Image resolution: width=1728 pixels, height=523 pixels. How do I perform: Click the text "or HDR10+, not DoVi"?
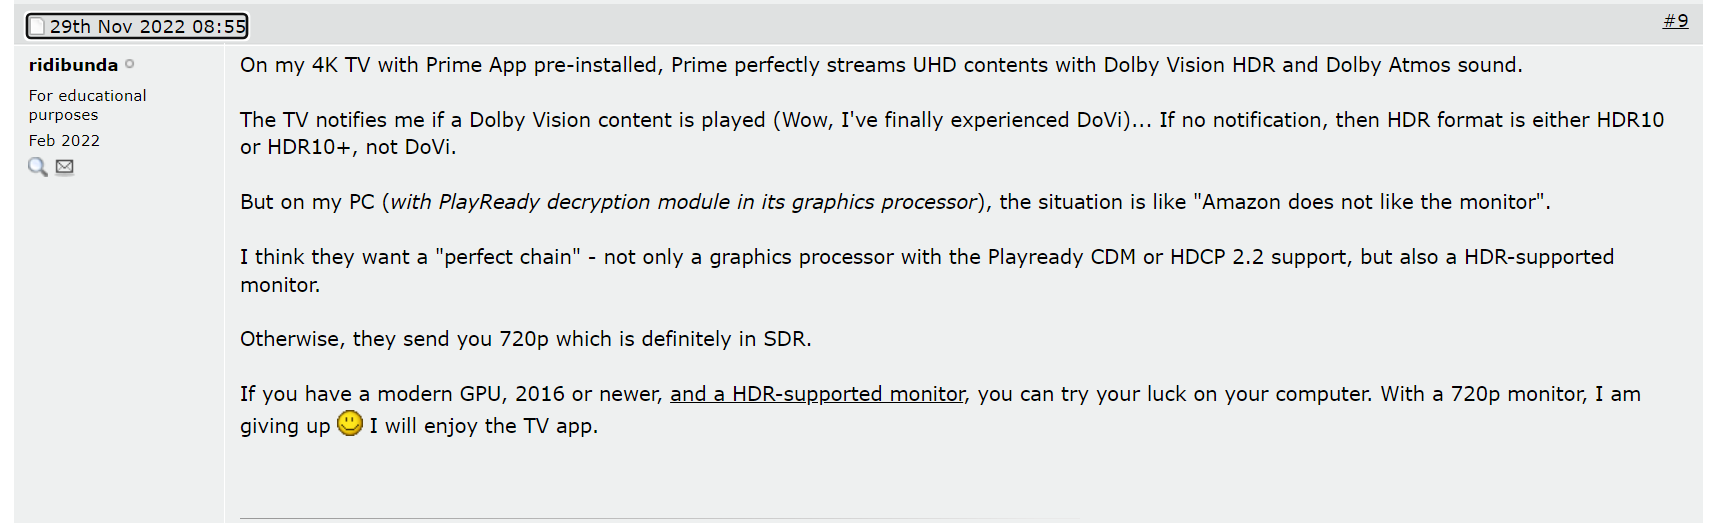348,147
